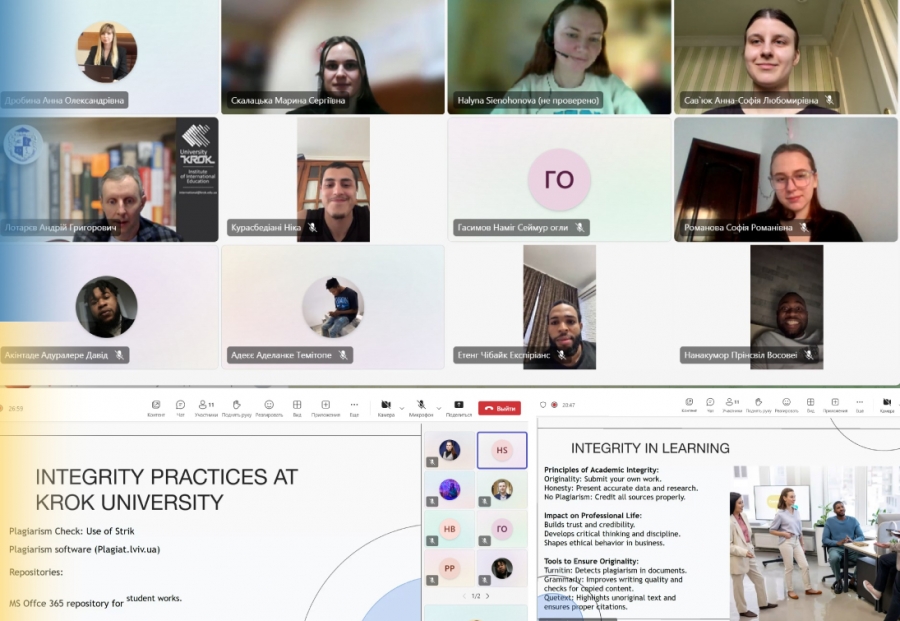The image size is (900, 621).
Task: Select the PP participant thumbnail
Action: 449,568
